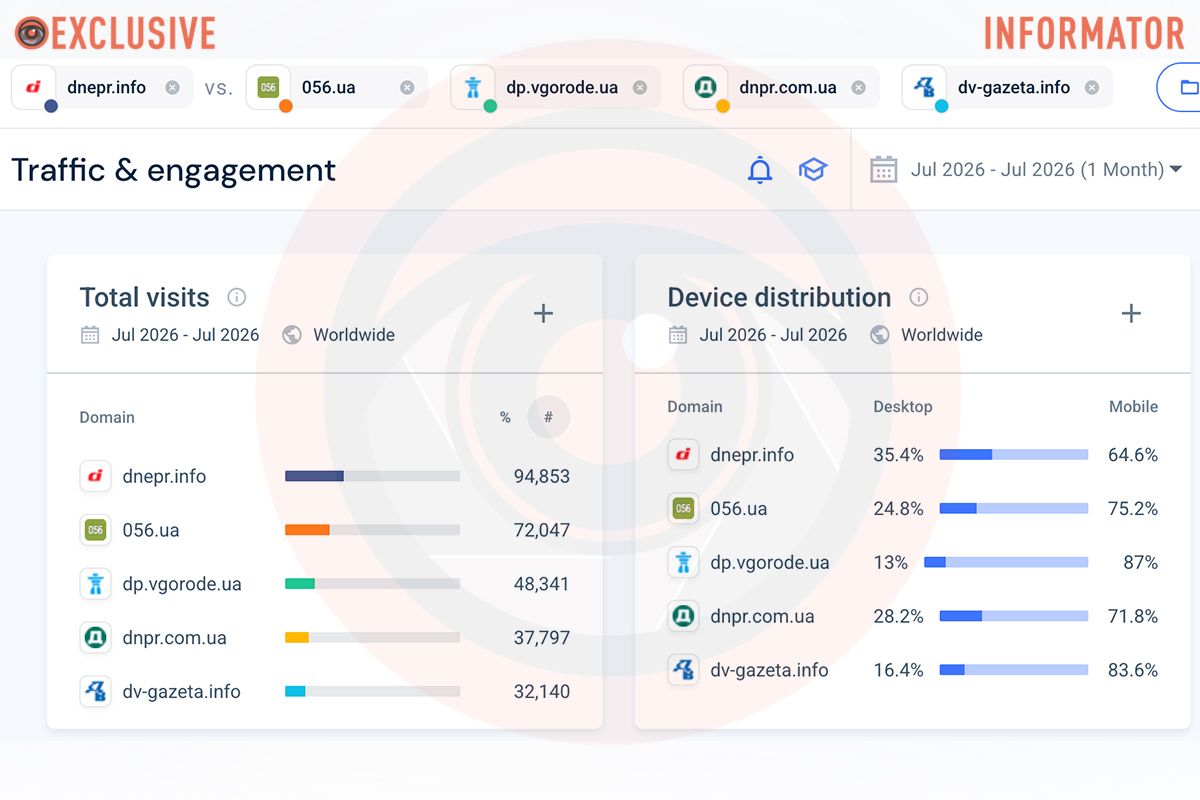Click the folder button at top right

(x=1180, y=88)
